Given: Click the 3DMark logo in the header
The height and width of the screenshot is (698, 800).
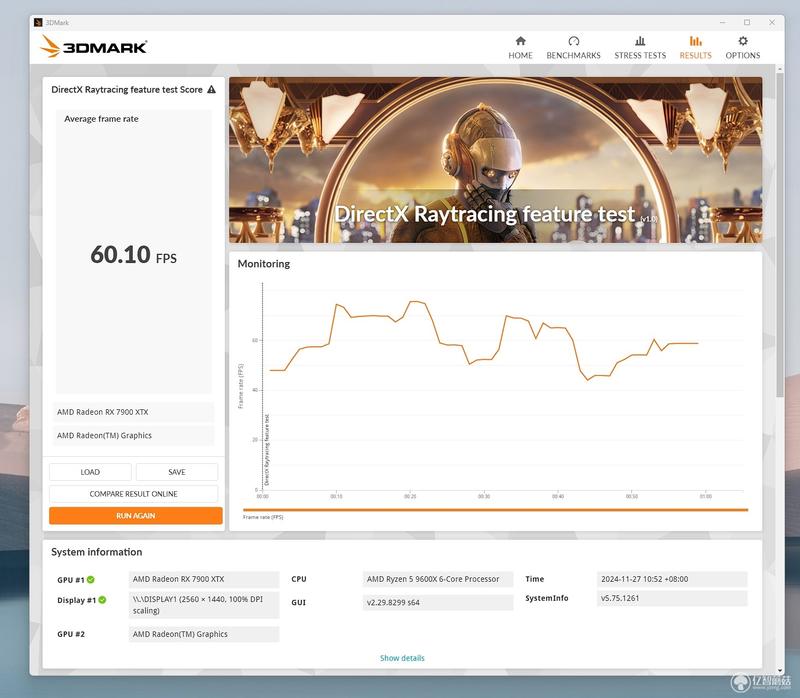Looking at the screenshot, I should tap(94, 46).
